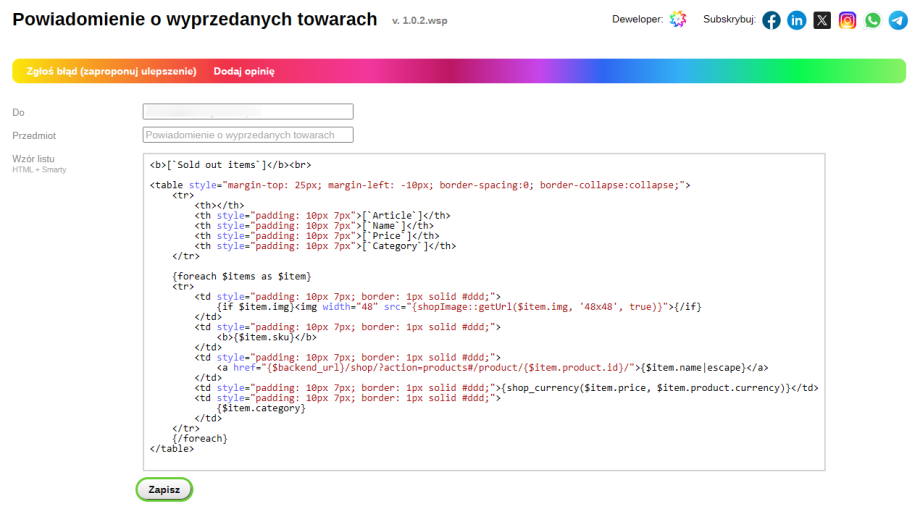
Task: Click the page title 'Powiadomienie o wyprzedanych towarach'
Action: click(195, 20)
